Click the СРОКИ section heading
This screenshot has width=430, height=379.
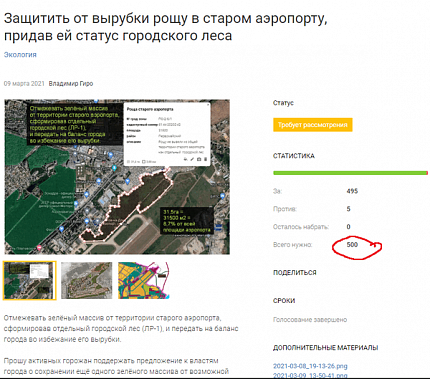click(284, 301)
